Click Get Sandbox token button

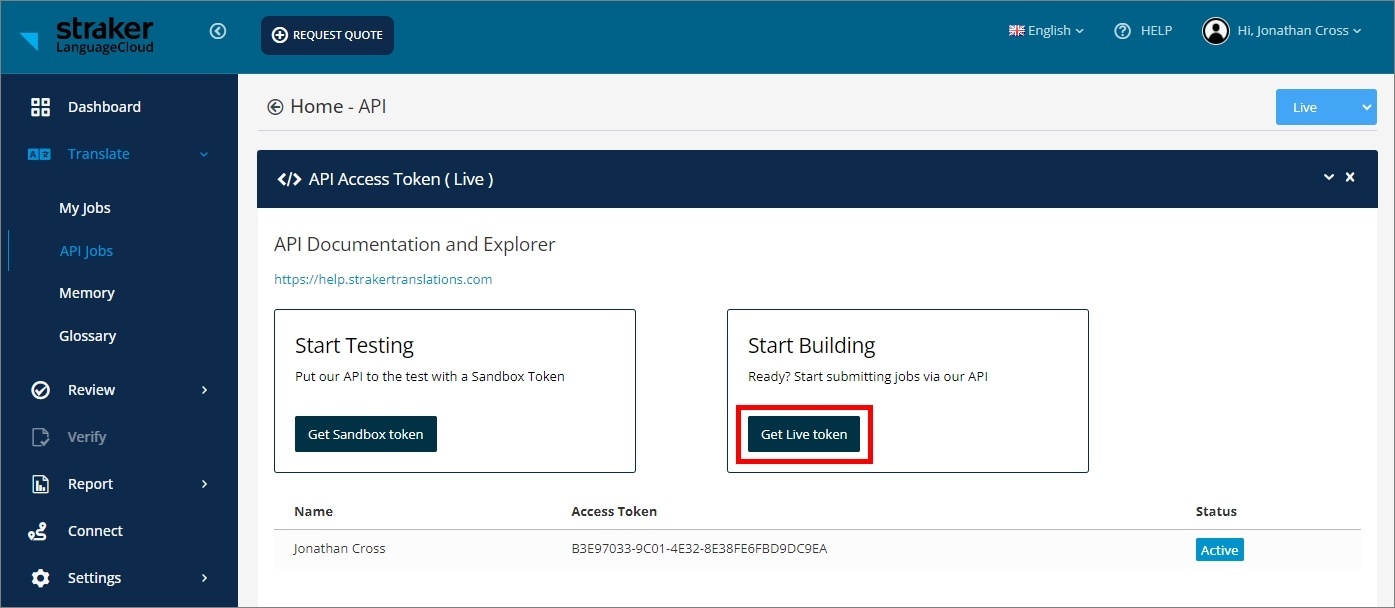click(x=366, y=434)
